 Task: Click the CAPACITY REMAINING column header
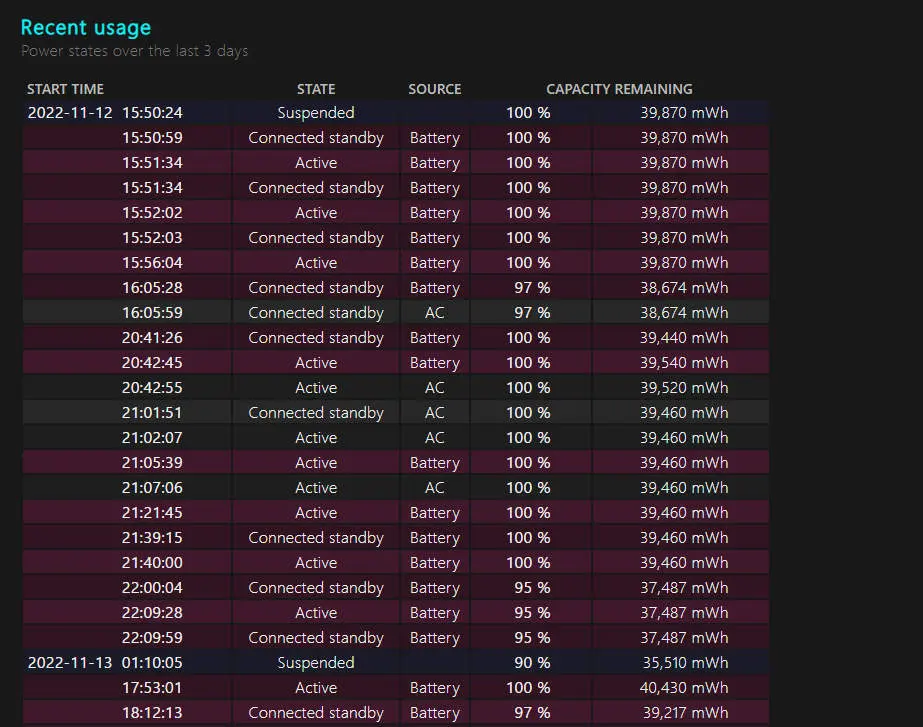[x=619, y=89]
